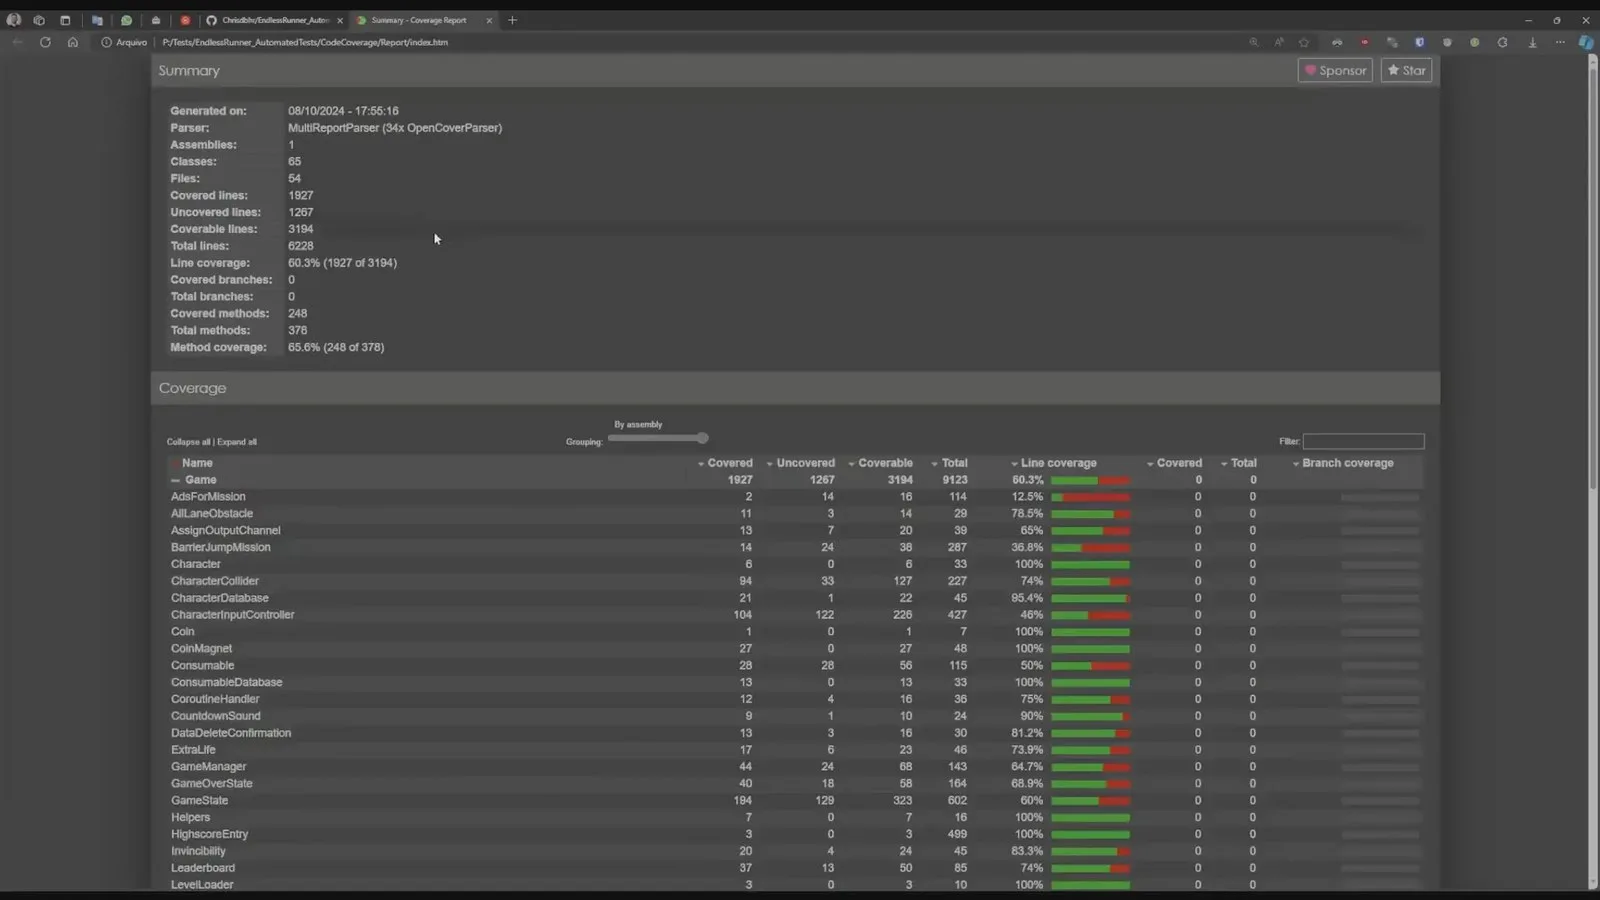
Task: Open the GameManager class link
Action: [208, 767]
